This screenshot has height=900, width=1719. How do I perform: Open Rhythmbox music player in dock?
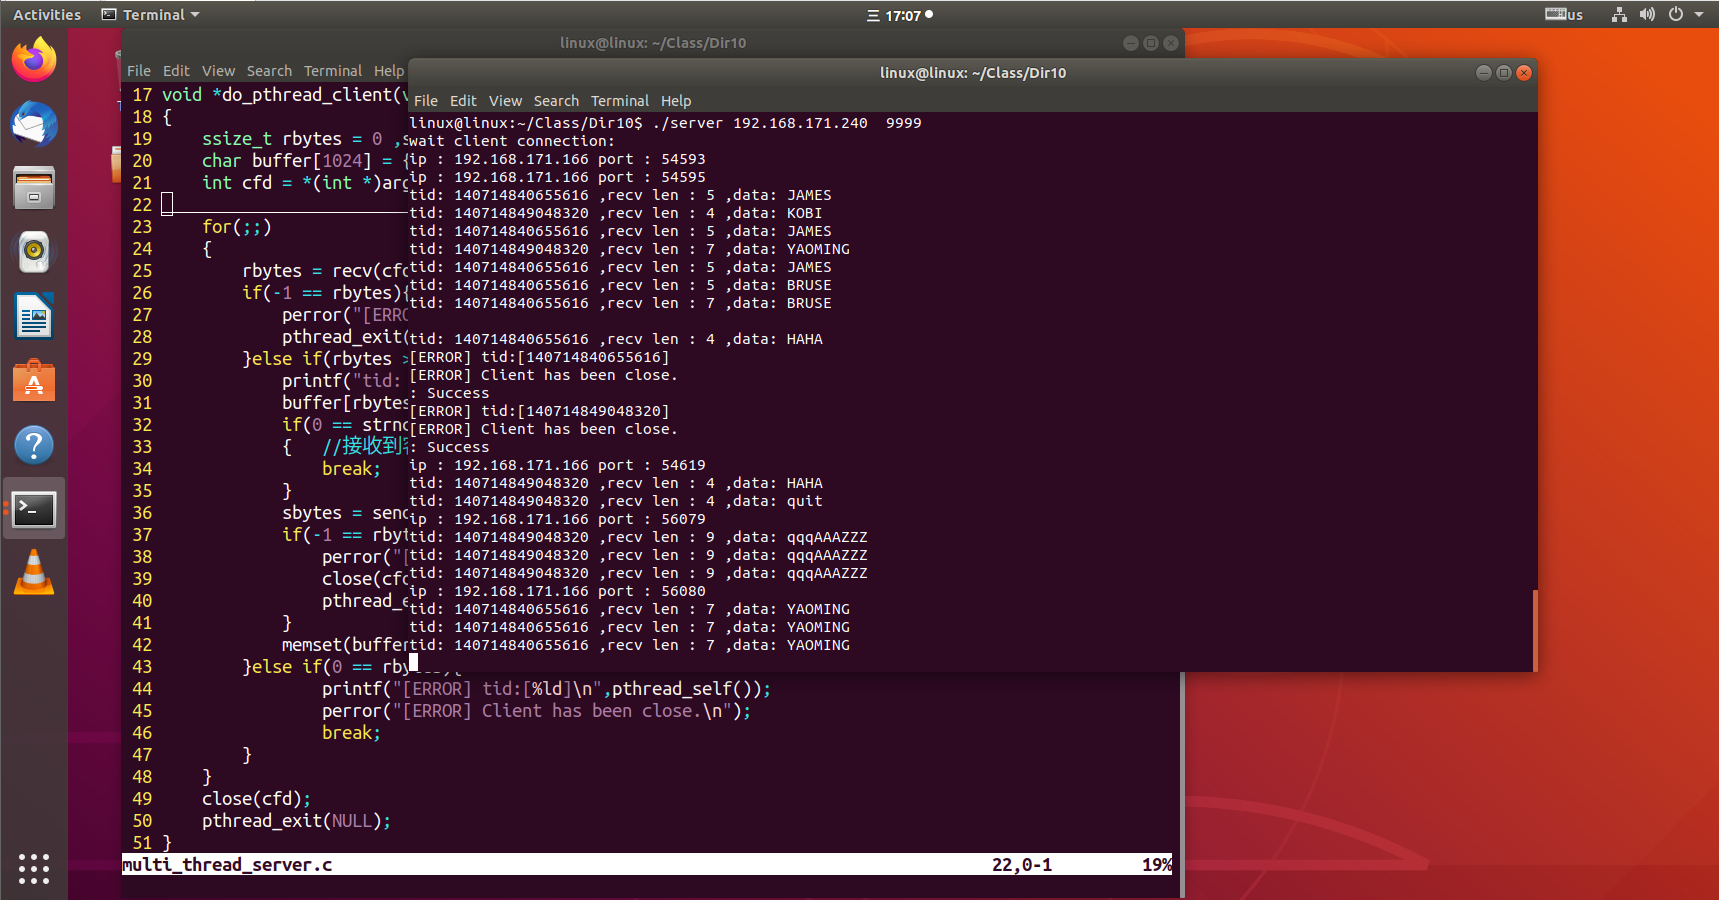click(x=34, y=252)
